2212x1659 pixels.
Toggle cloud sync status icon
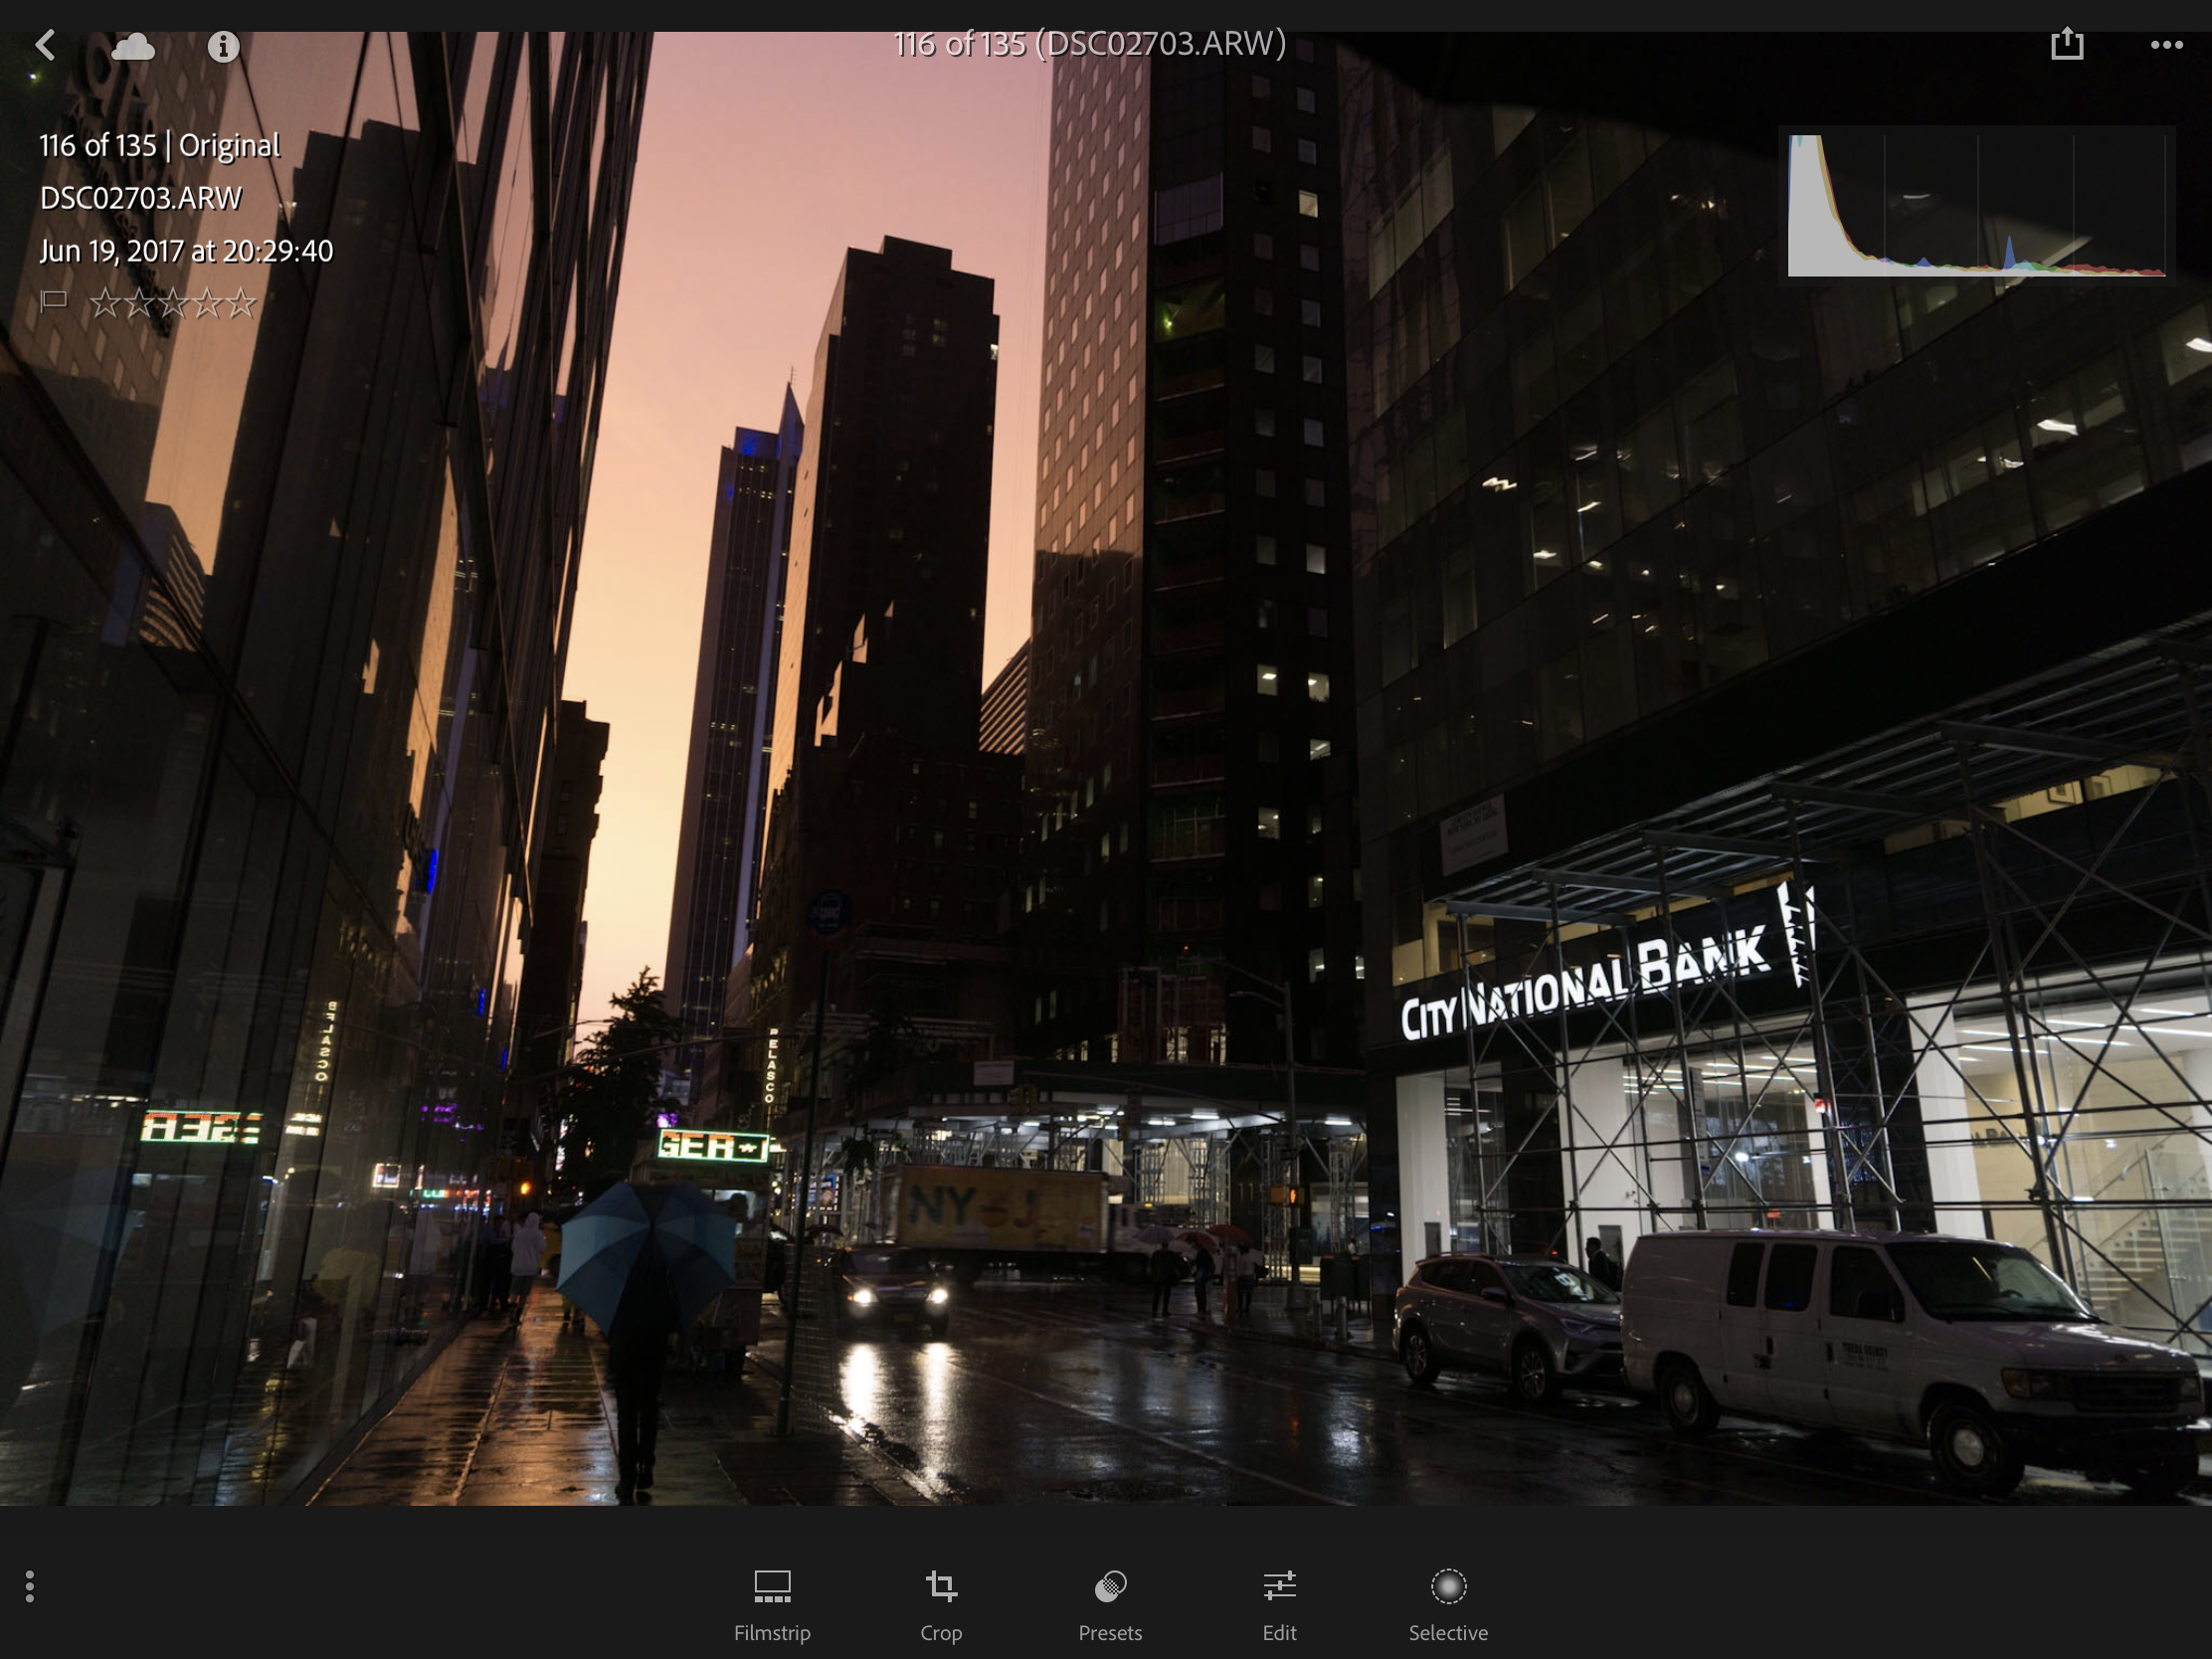(134, 44)
